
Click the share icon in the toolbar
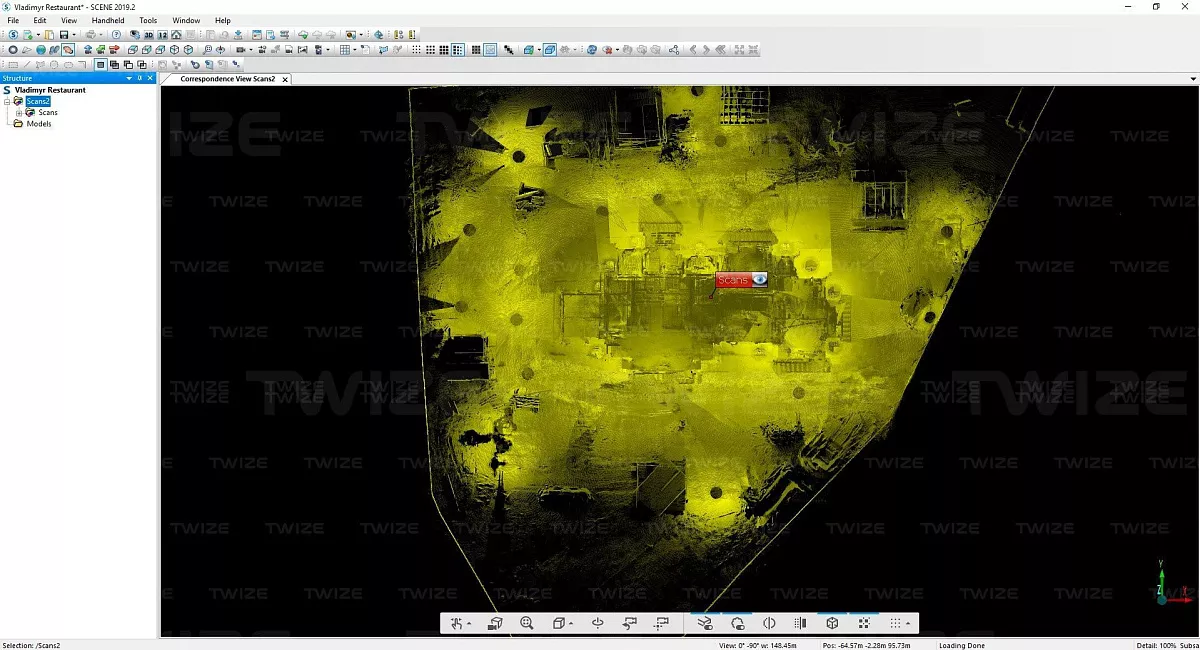pyautogui.click(x=674, y=50)
